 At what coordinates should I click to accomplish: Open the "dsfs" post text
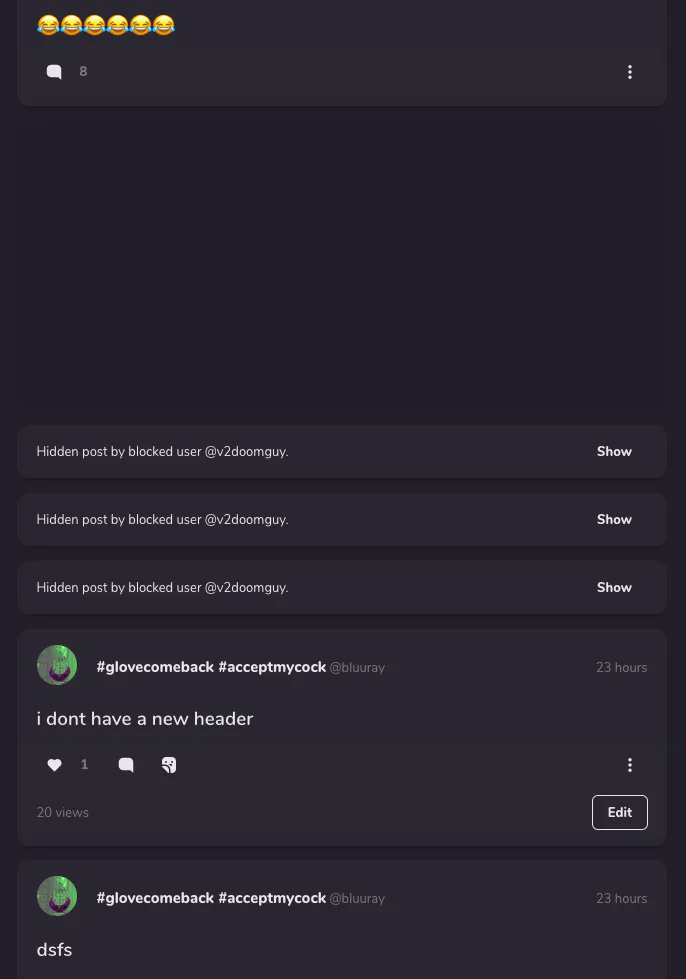tap(54, 950)
